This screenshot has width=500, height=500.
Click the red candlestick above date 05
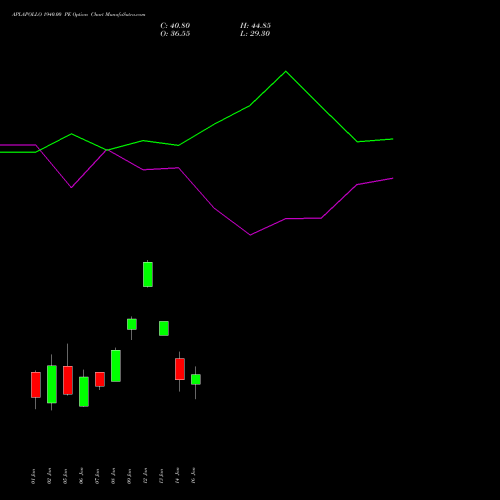pos(68,380)
